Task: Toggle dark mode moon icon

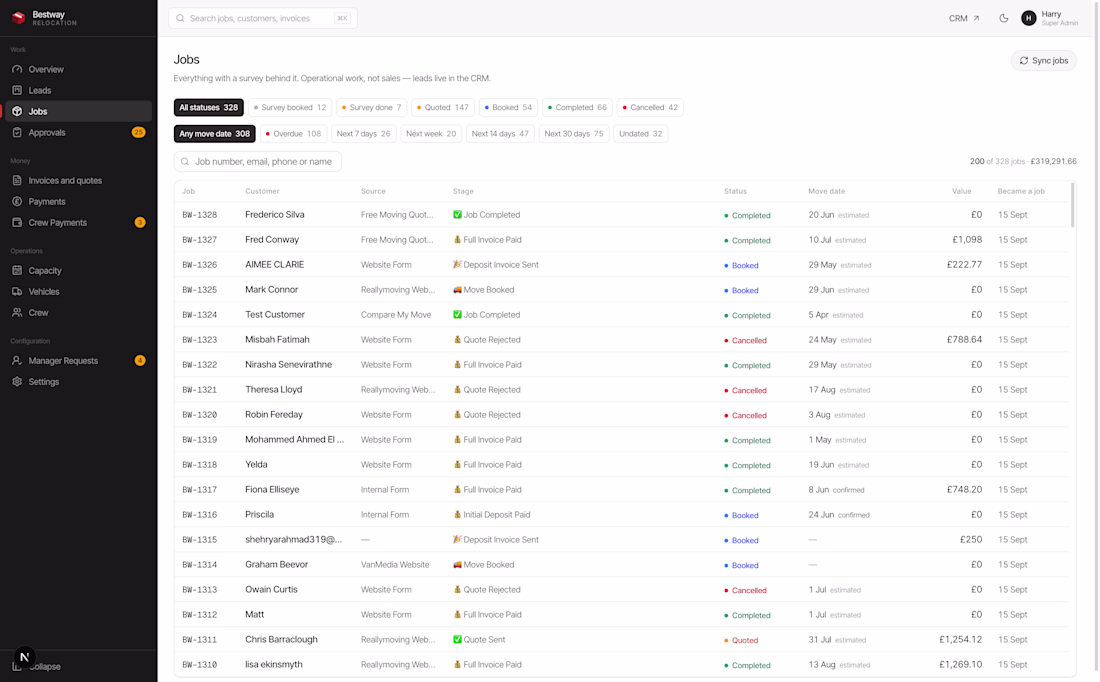Action: (x=1004, y=18)
